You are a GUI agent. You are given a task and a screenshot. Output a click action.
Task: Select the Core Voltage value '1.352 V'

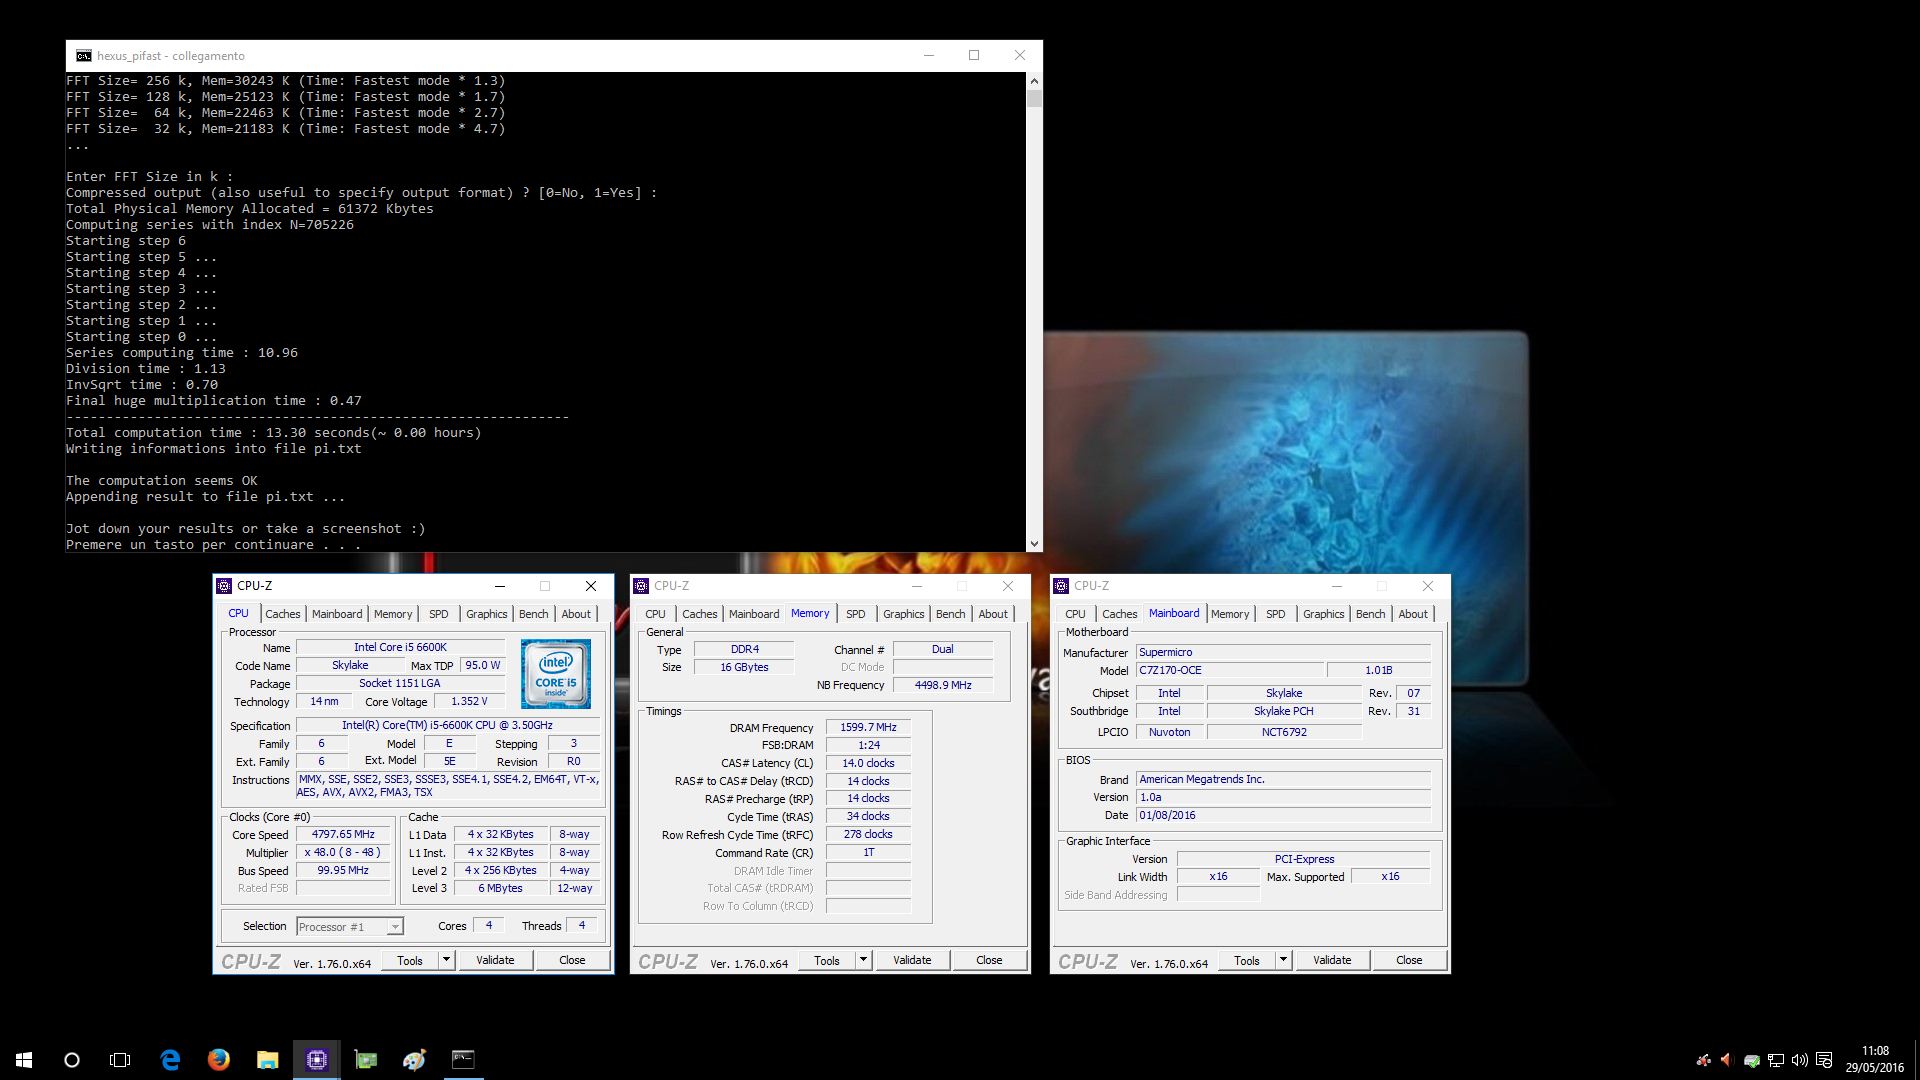(469, 701)
